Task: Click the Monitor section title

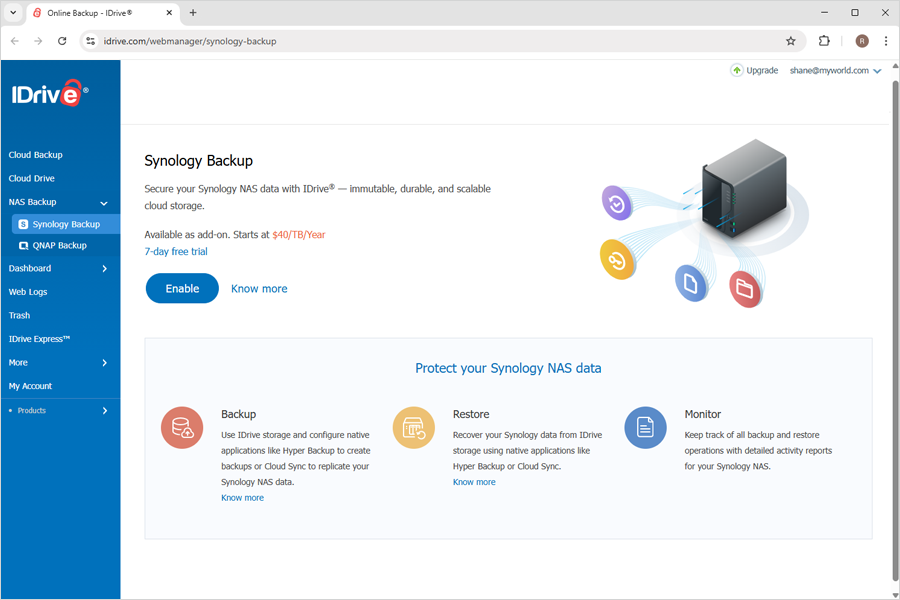Action: point(703,415)
